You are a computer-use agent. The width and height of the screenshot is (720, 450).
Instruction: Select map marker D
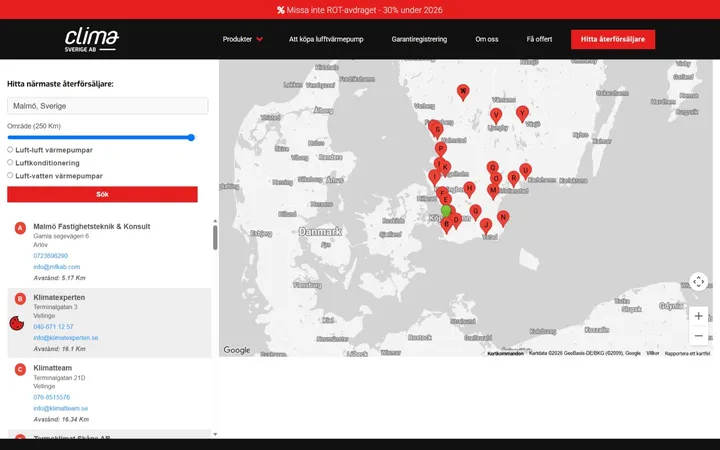[x=456, y=220]
